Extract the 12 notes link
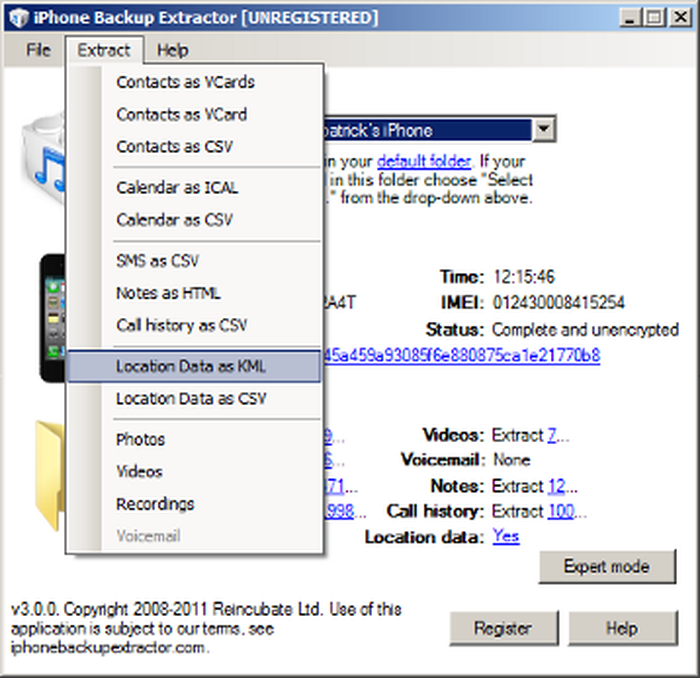This screenshot has width=700, height=678. tap(556, 486)
